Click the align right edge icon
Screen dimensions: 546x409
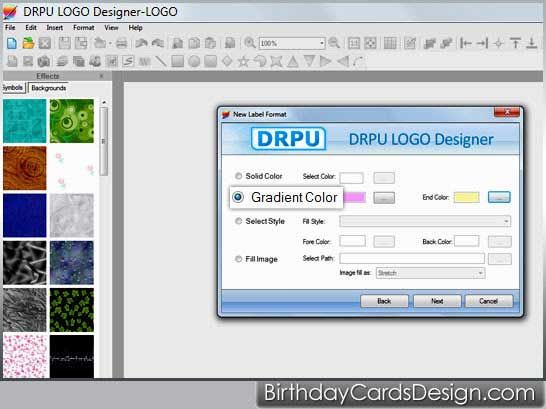click(x=482, y=43)
